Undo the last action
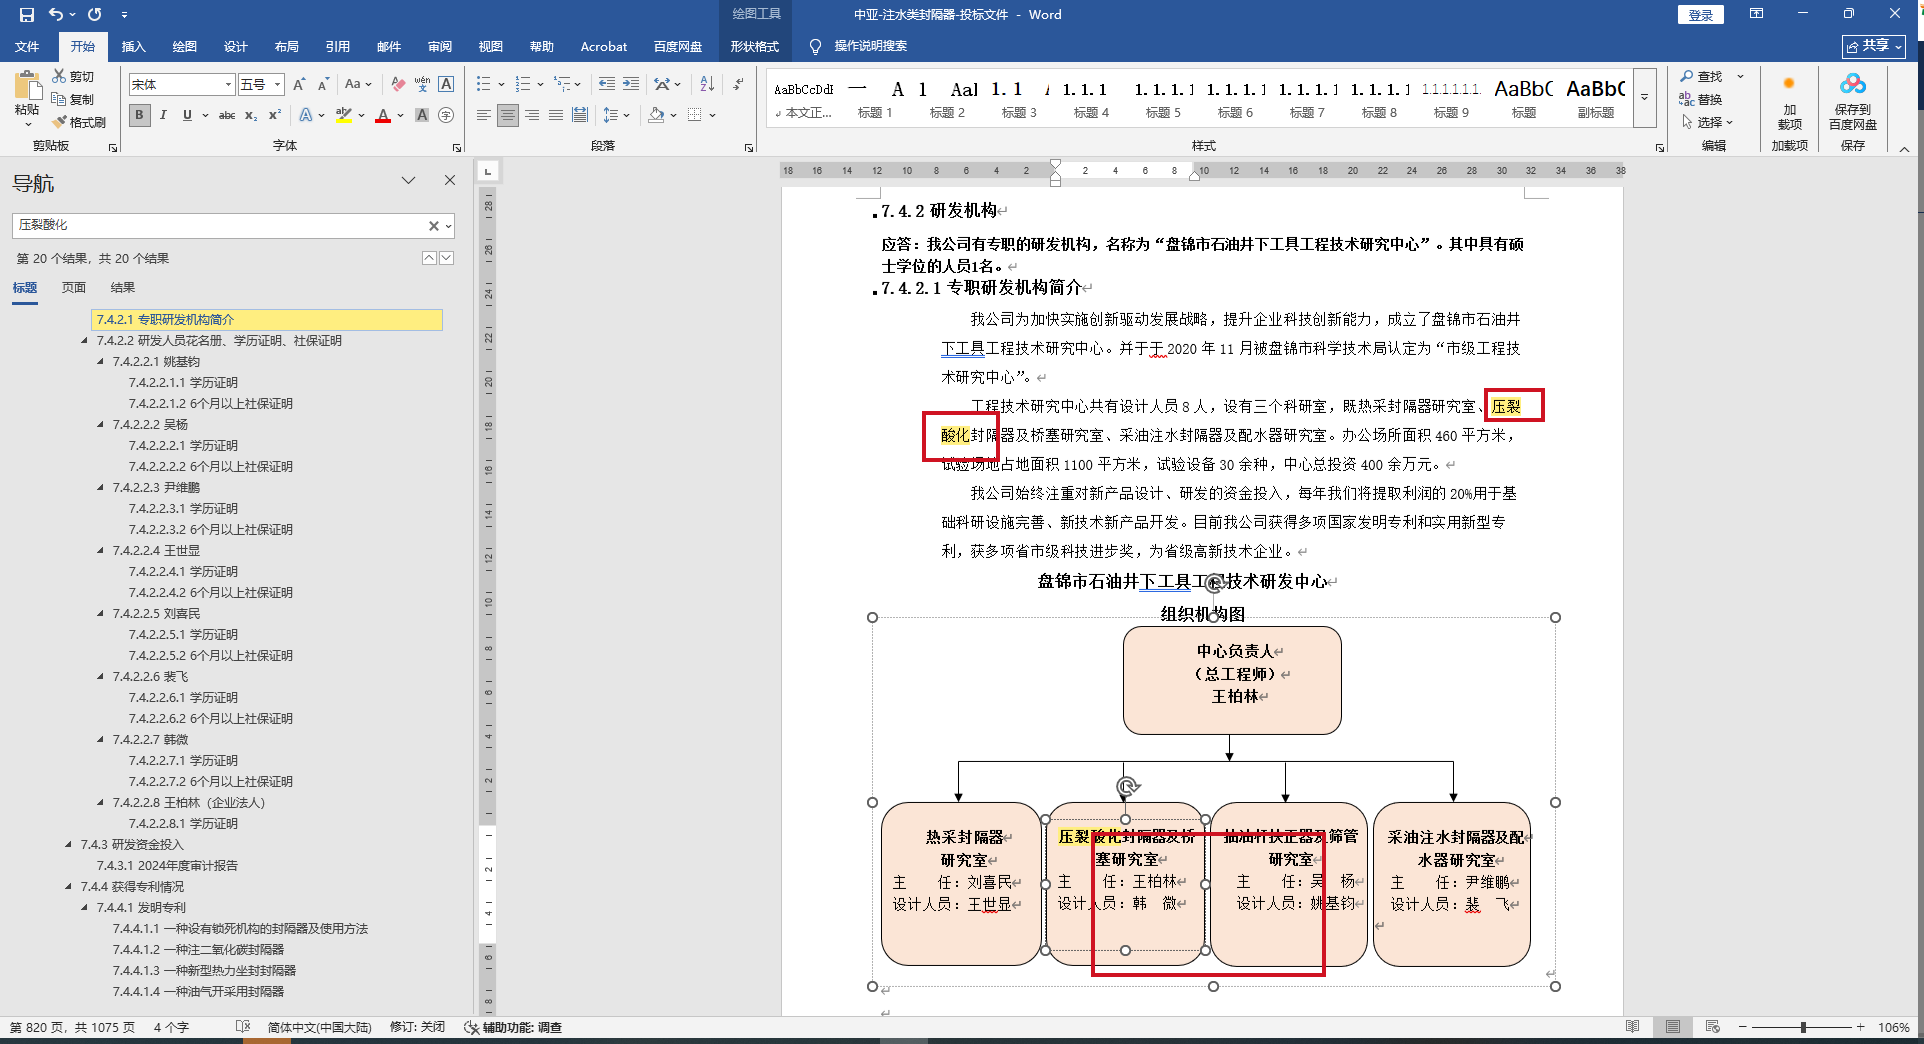Image resolution: width=1924 pixels, height=1044 pixels. 56,15
